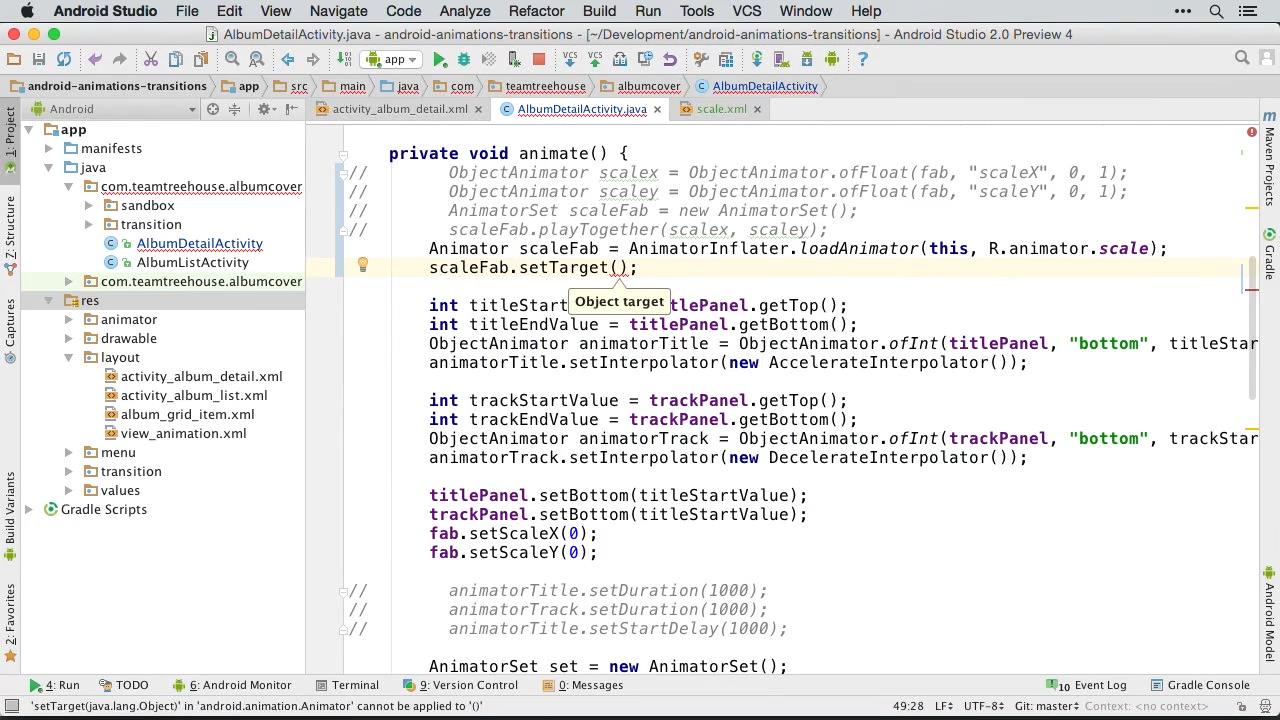Navigate Forward with the right arrow icon
The image size is (1280, 720).
point(313,59)
